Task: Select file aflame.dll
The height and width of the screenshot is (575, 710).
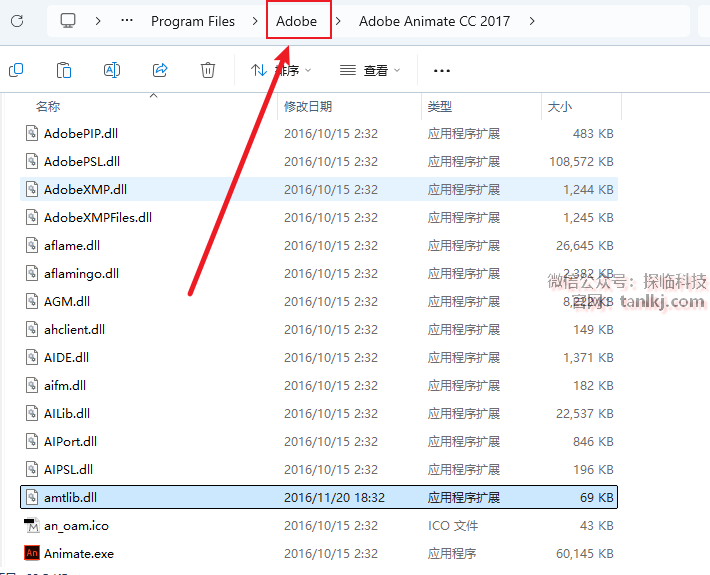Action: click(319, 245)
